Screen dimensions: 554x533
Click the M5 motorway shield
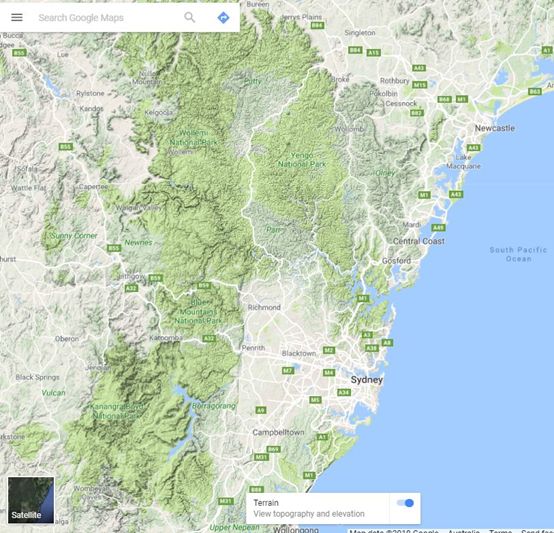click(x=315, y=400)
